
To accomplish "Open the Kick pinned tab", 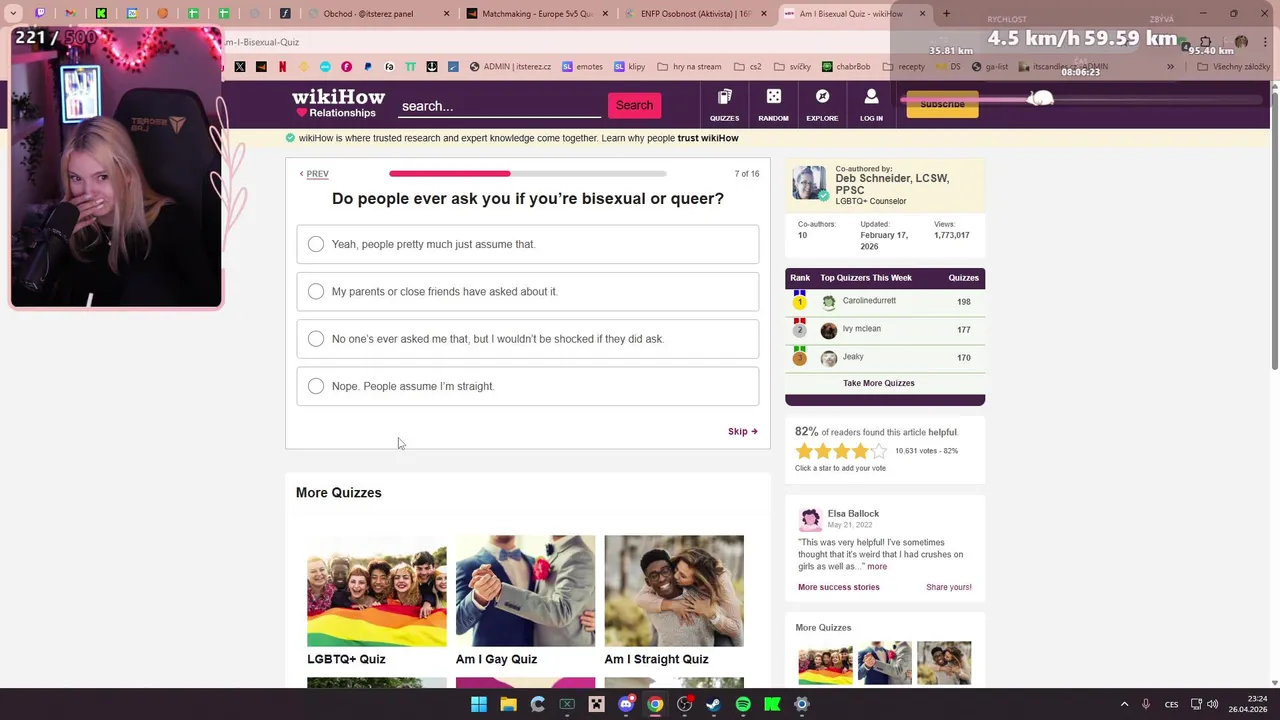I will click(101, 14).
